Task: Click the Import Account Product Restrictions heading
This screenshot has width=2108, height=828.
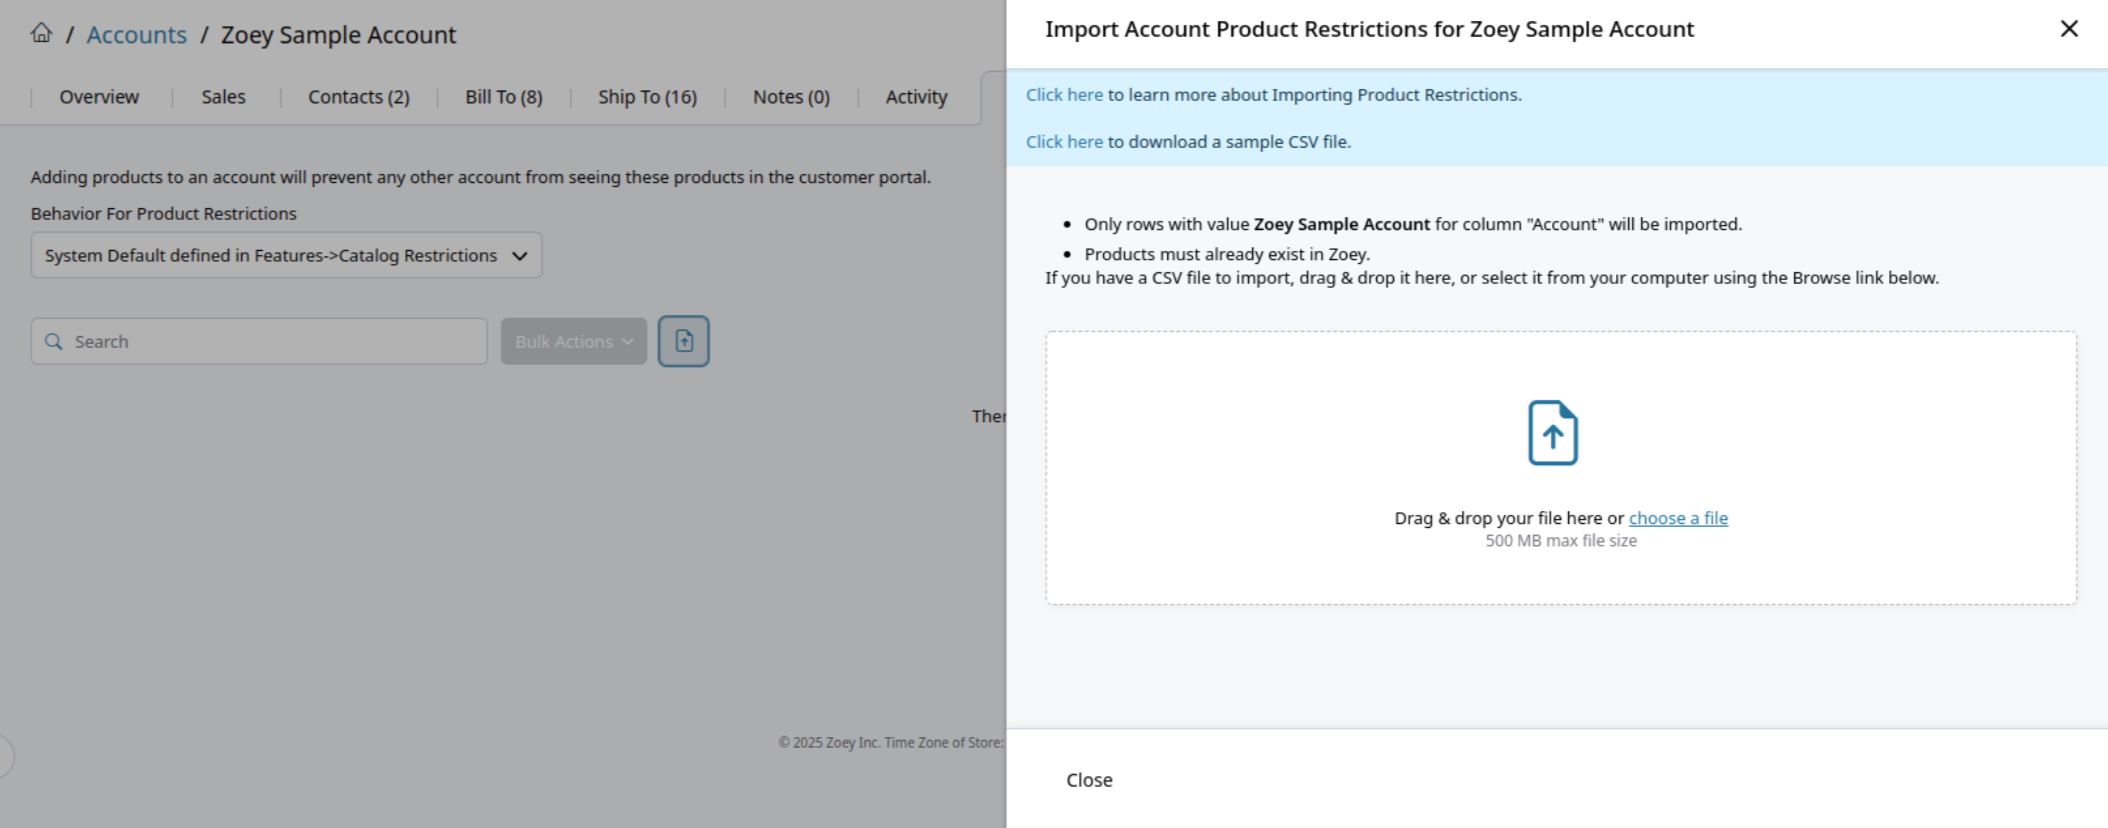Action: point(1369,29)
